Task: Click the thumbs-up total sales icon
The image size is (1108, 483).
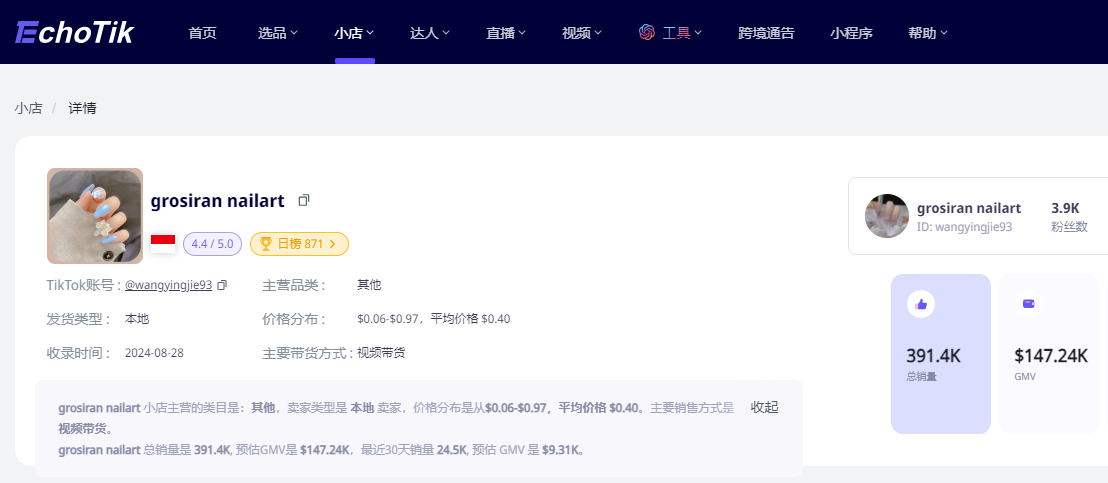Action: (920, 304)
